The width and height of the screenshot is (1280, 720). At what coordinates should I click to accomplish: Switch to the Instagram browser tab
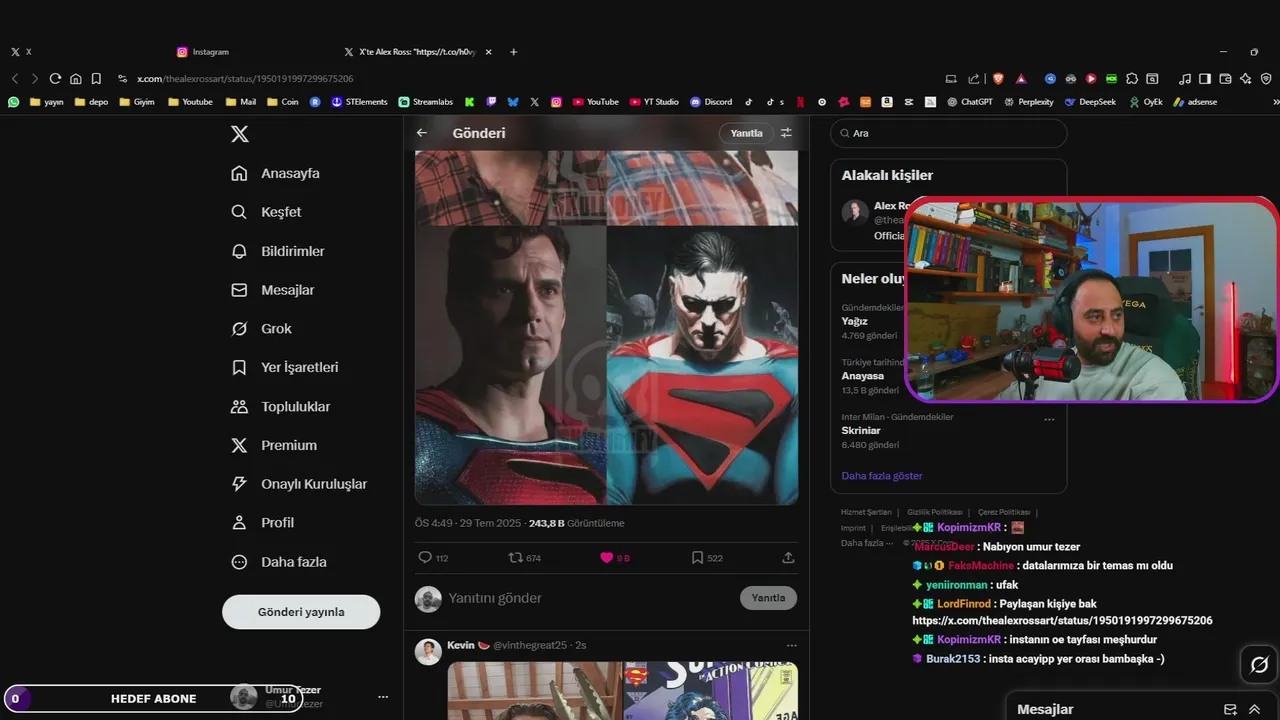pos(204,52)
